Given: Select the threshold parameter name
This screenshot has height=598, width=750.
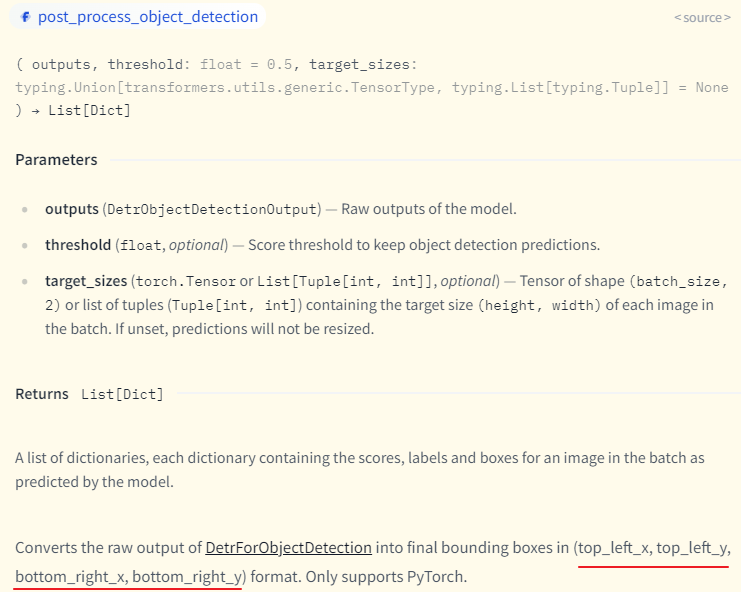Looking at the screenshot, I should tap(78, 245).
